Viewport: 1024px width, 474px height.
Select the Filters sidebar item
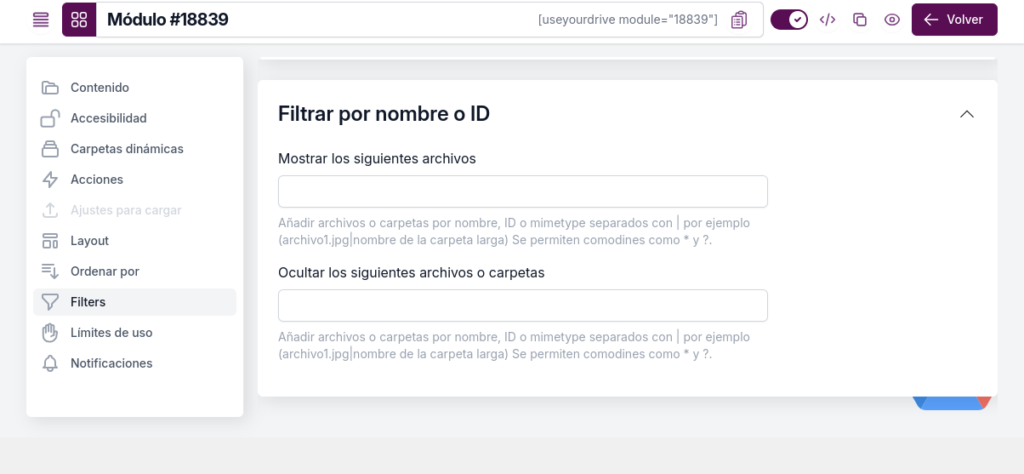pos(135,302)
